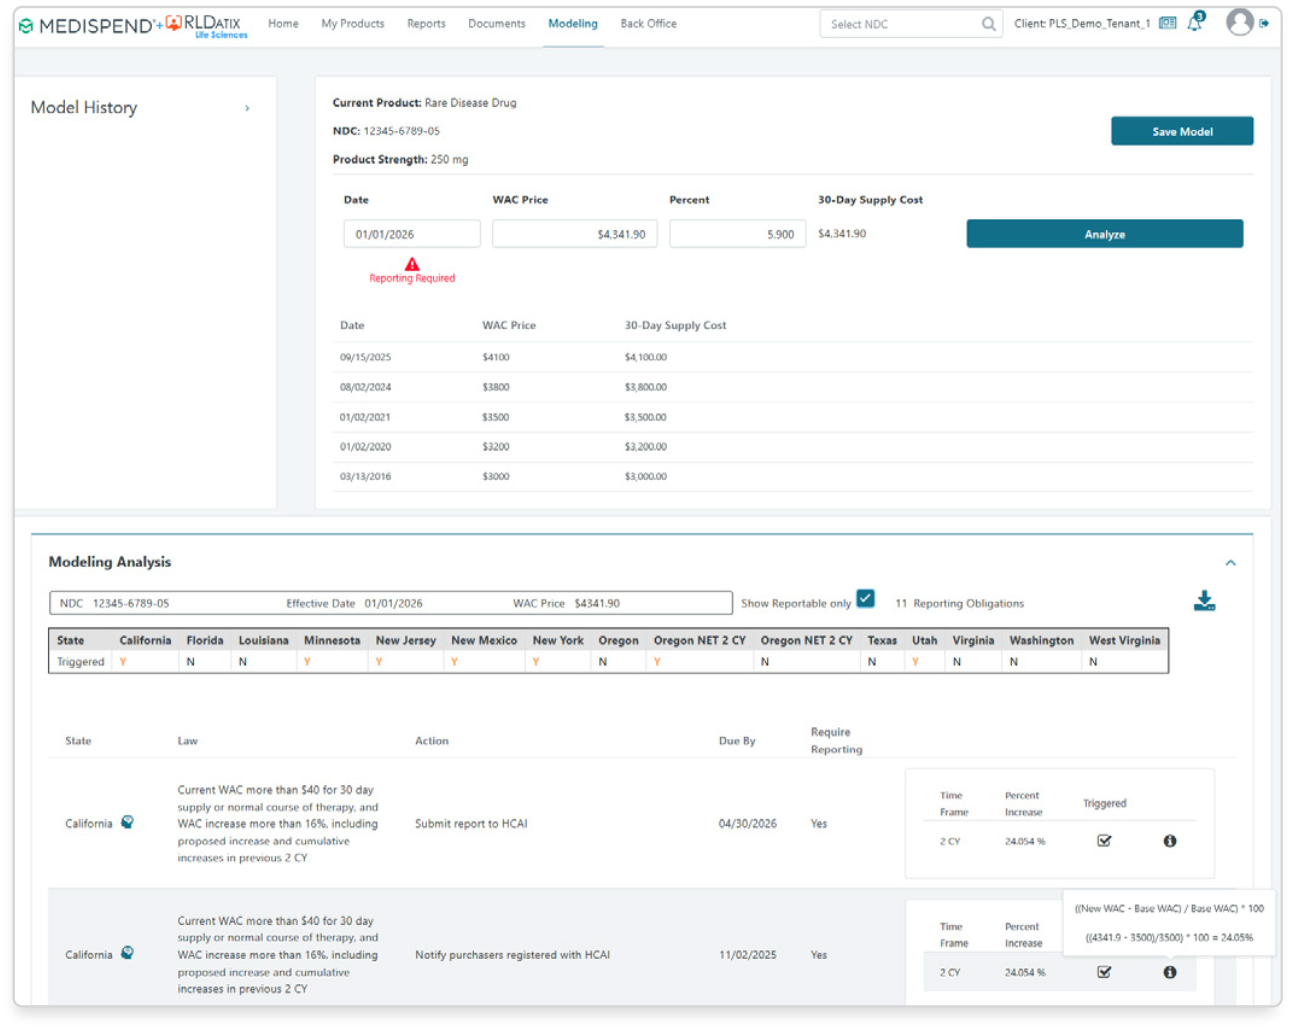This screenshot has height=1032, width=1294.
Task: Run the Analyze action
Action: (x=1104, y=233)
